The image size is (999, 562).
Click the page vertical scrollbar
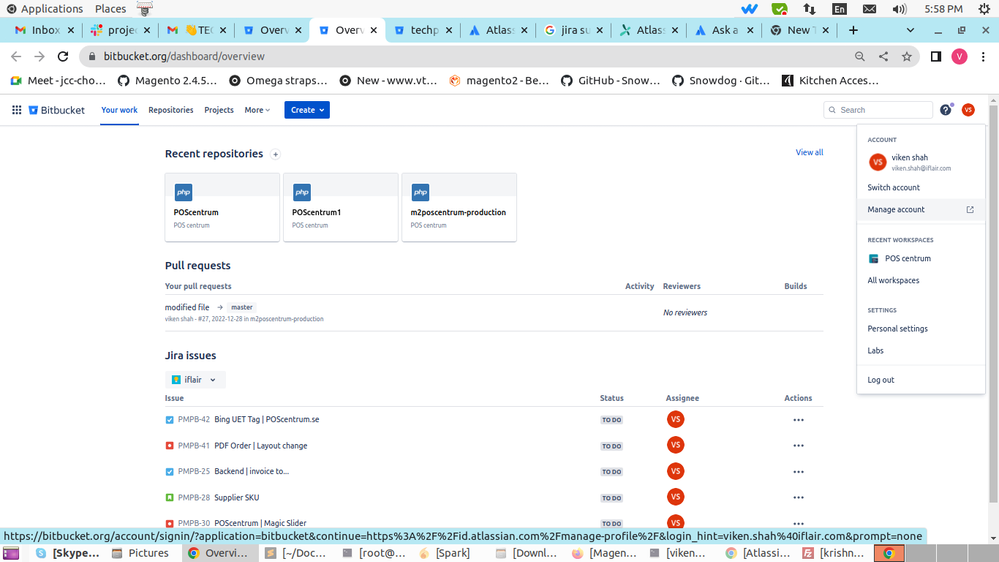click(993, 306)
